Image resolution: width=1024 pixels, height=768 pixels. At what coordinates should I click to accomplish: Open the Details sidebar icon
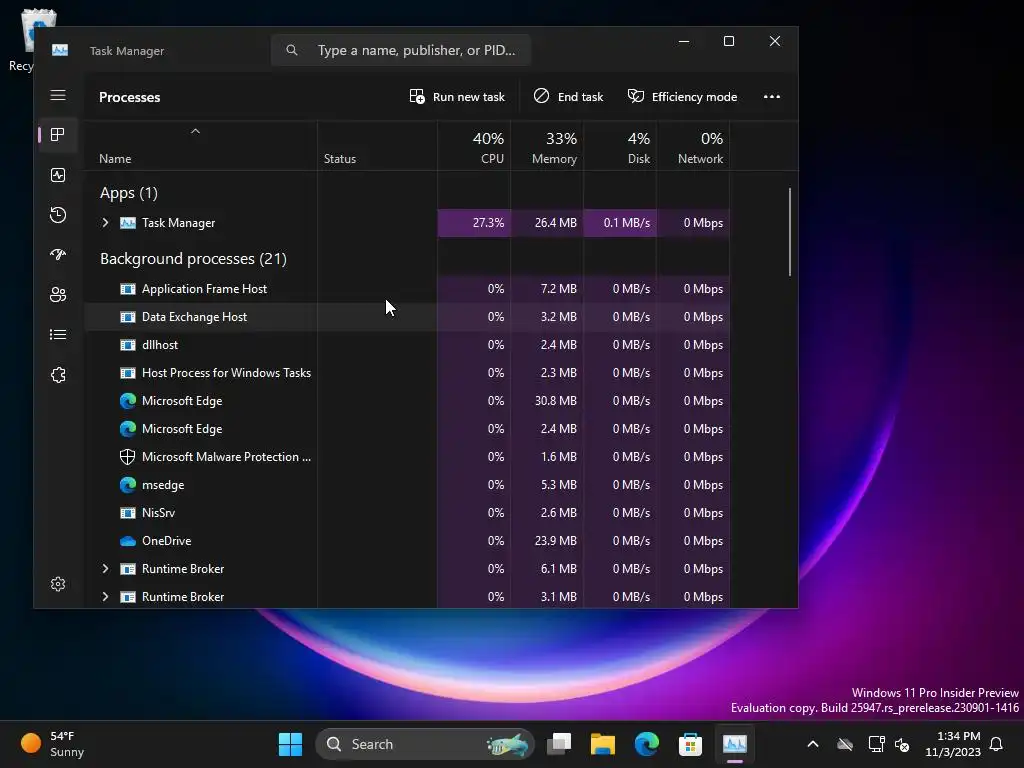click(58, 334)
